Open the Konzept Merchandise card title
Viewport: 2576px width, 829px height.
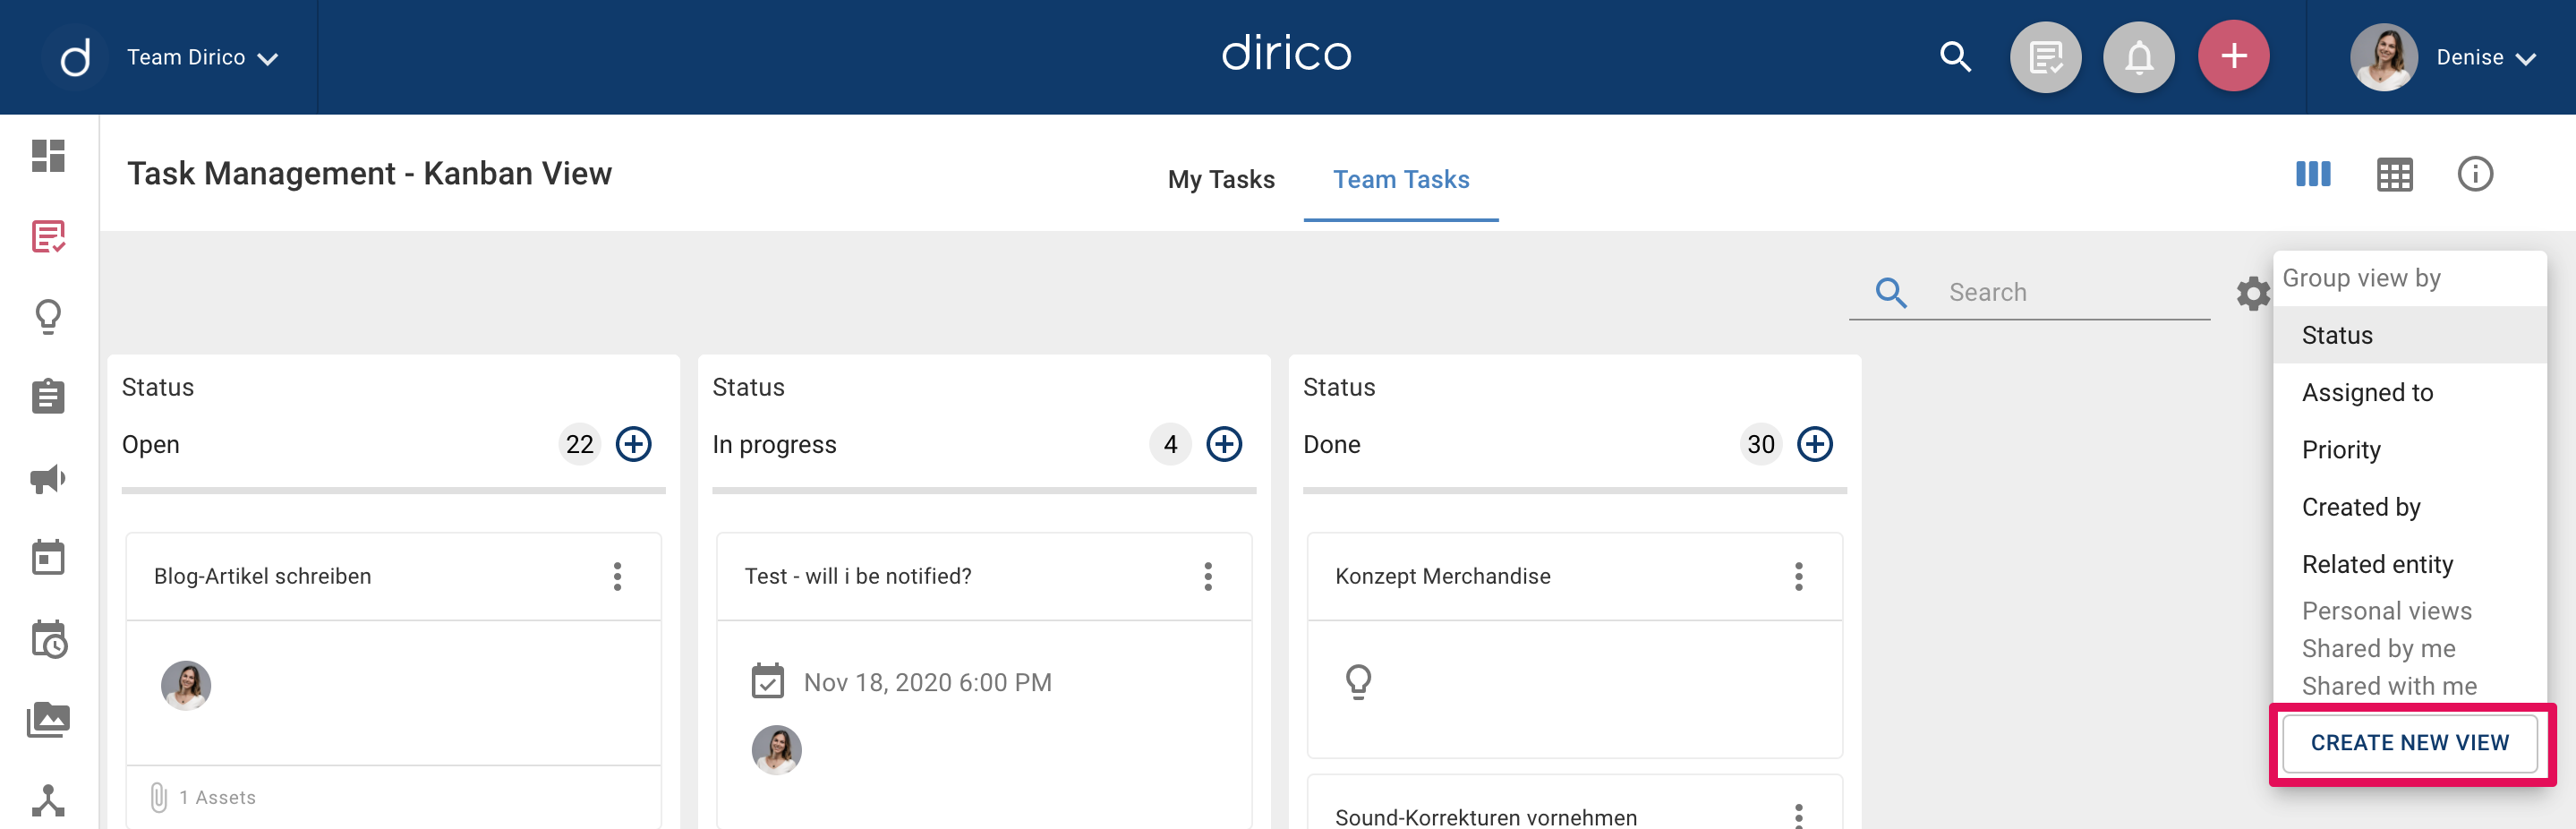[x=1442, y=576]
